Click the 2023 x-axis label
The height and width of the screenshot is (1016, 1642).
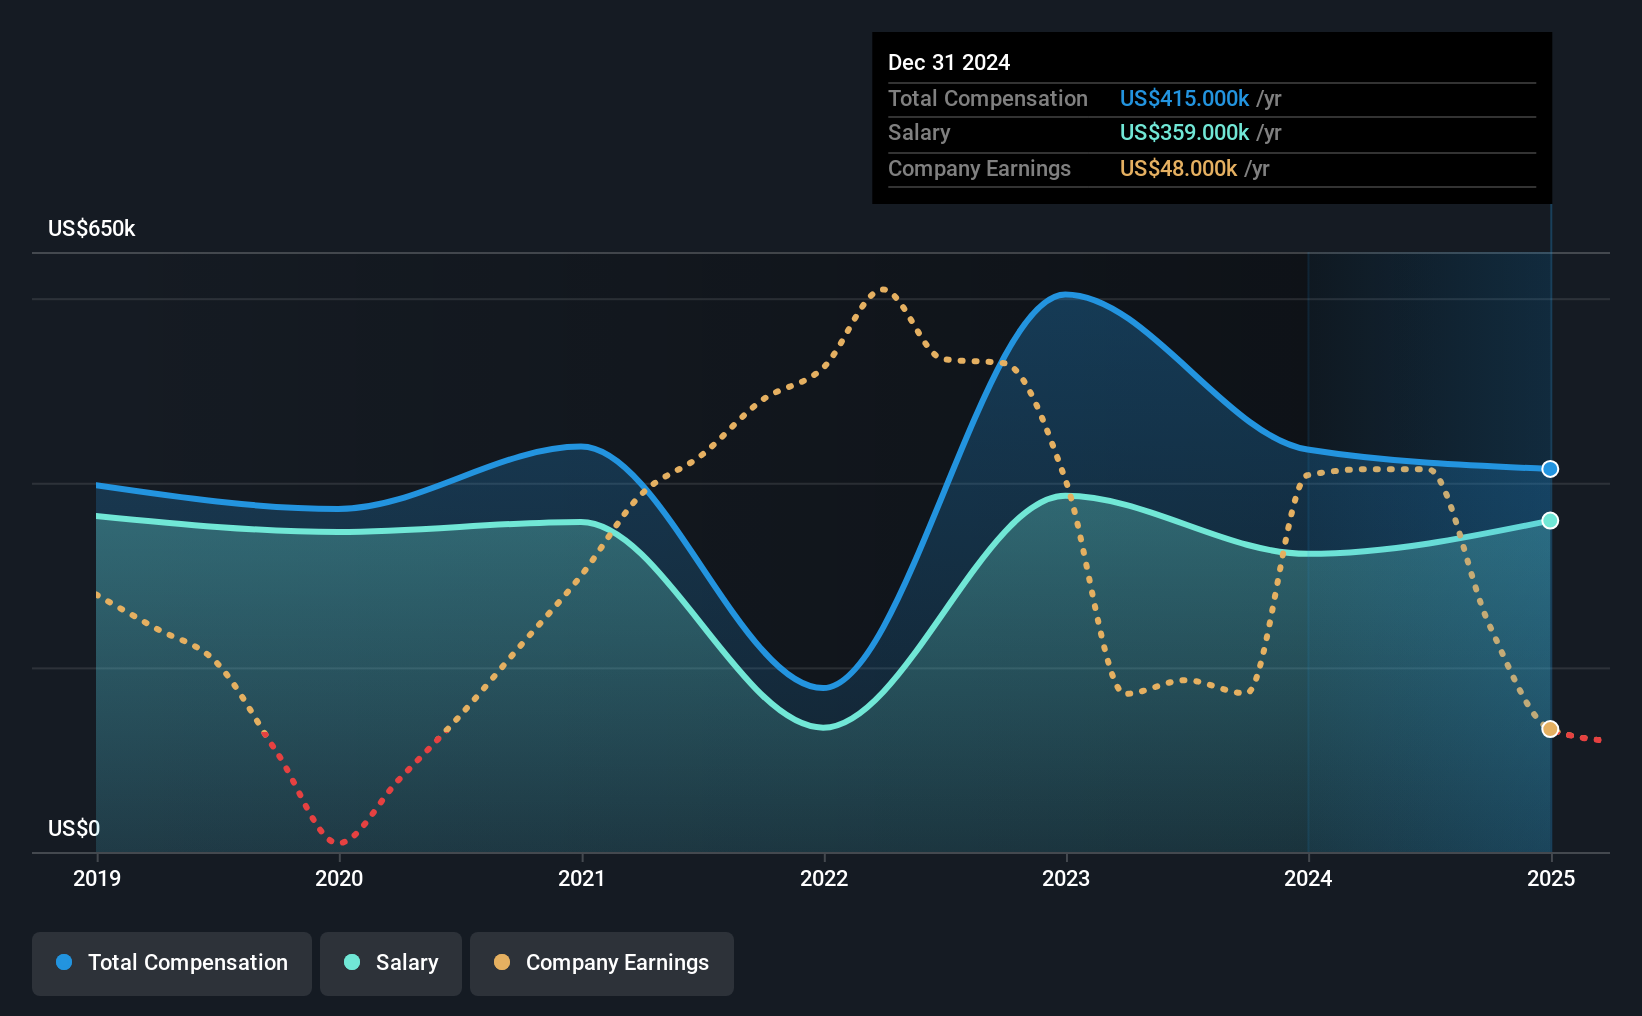pyautogui.click(x=1066, y=878)
